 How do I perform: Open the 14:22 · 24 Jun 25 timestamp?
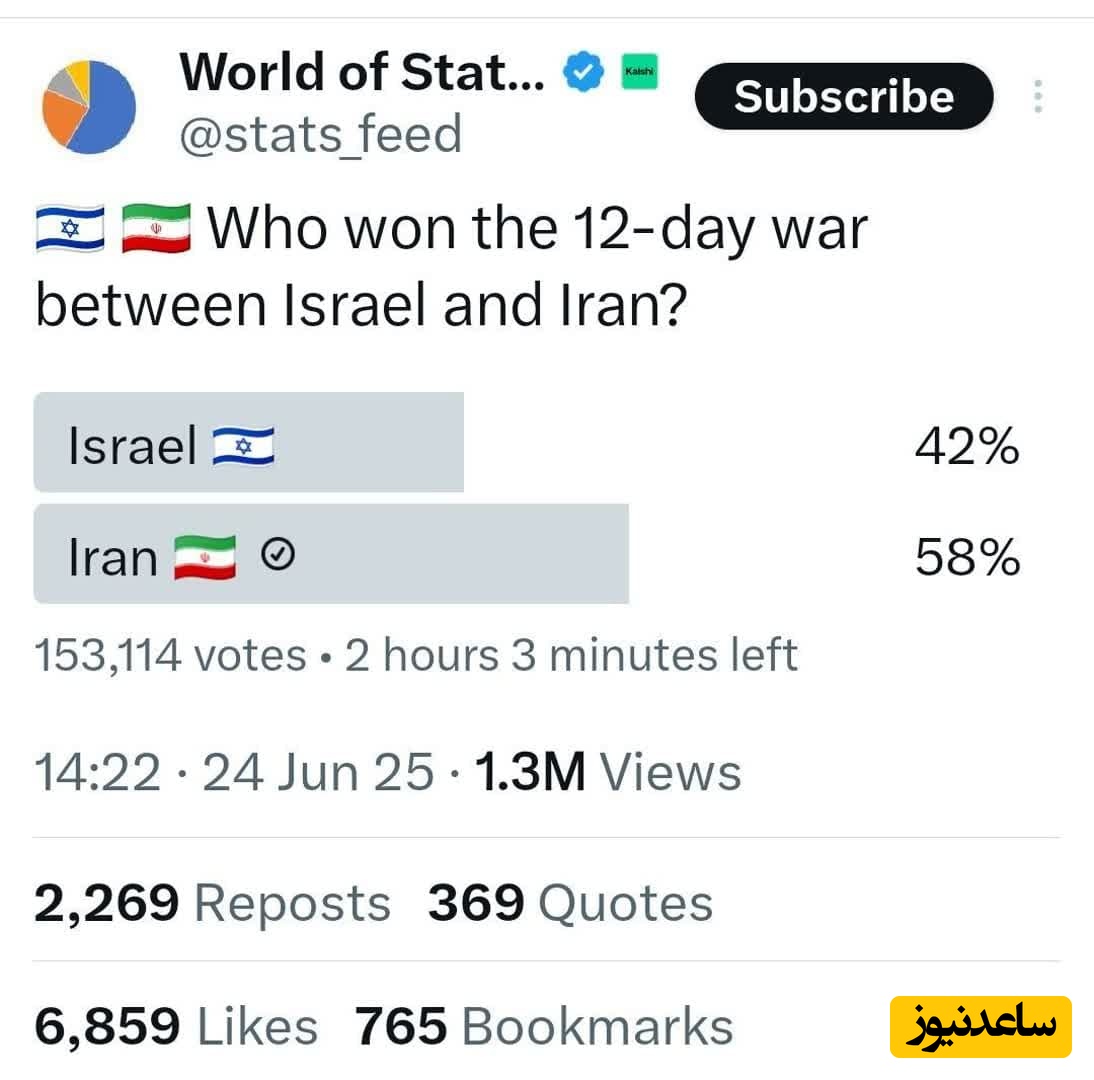pyautogui.click(x=234, y=773)
